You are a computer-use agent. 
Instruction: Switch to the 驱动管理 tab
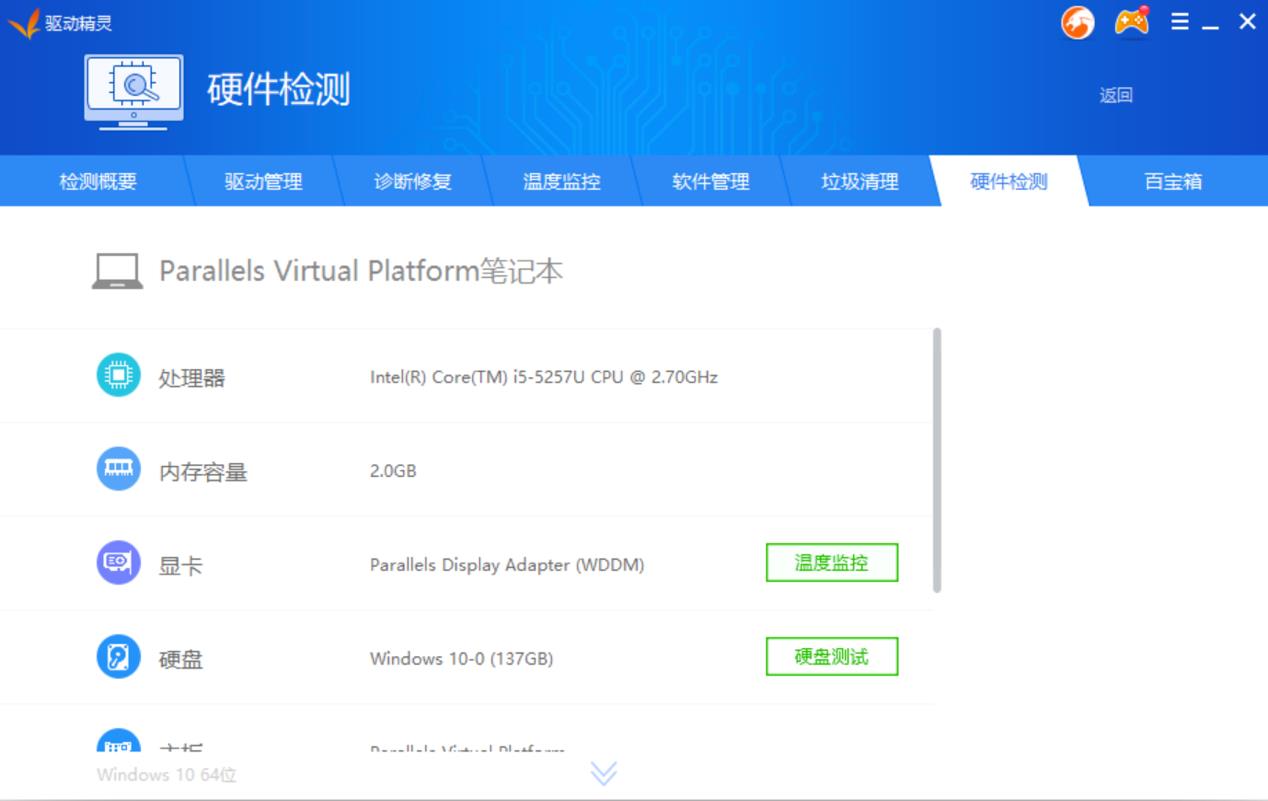point(263,181)
